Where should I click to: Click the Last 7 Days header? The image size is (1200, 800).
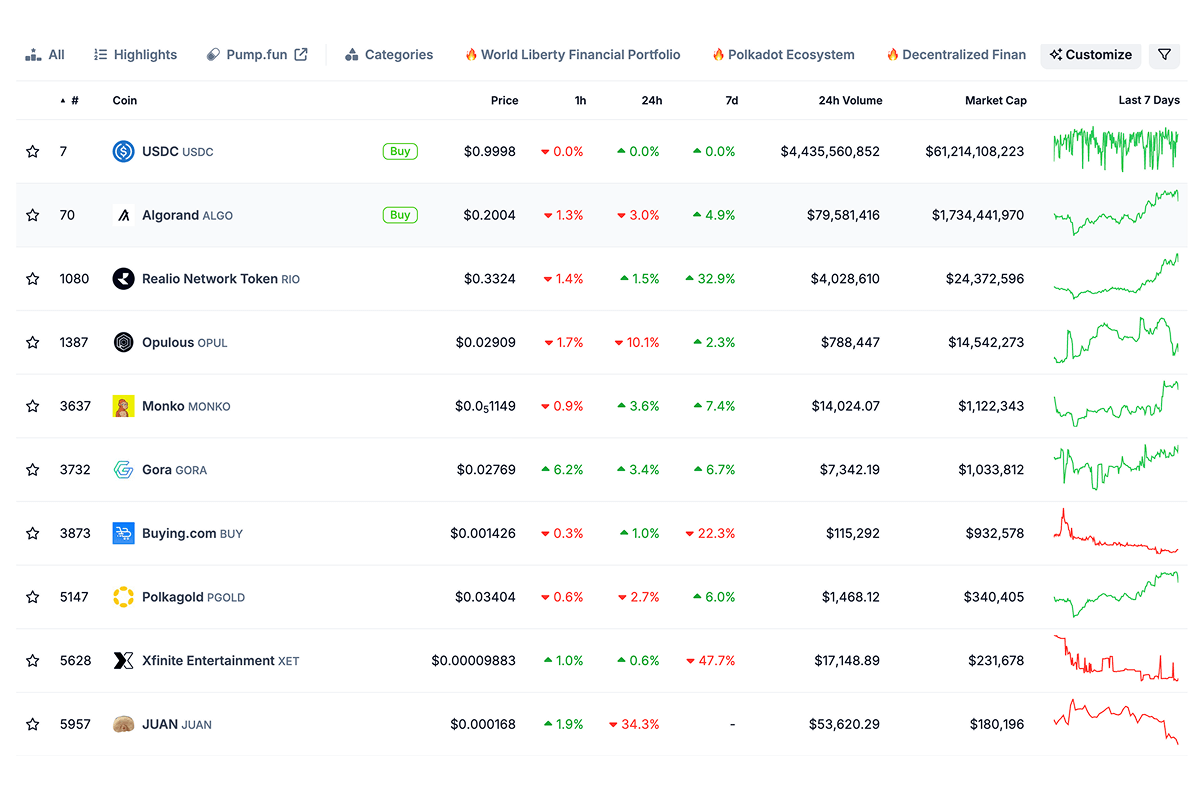(x=1149, y=100)
